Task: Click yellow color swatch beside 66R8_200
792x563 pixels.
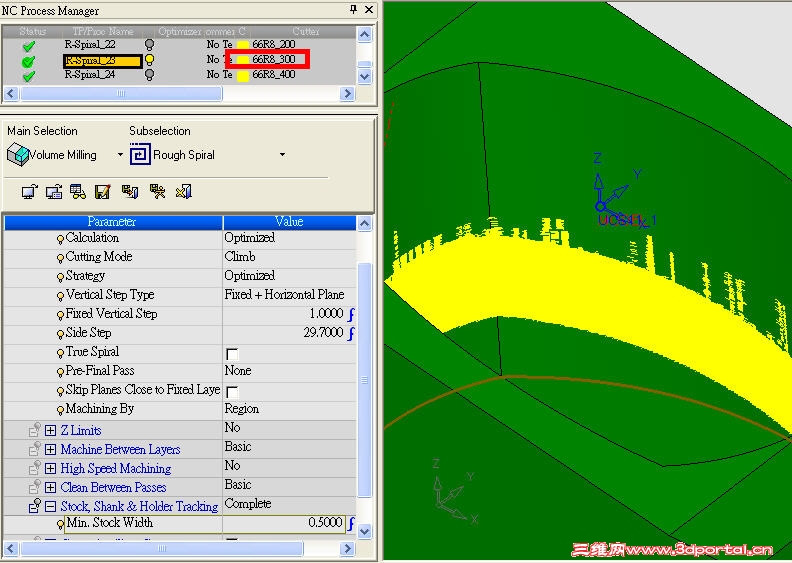Action: click(243, 45)
